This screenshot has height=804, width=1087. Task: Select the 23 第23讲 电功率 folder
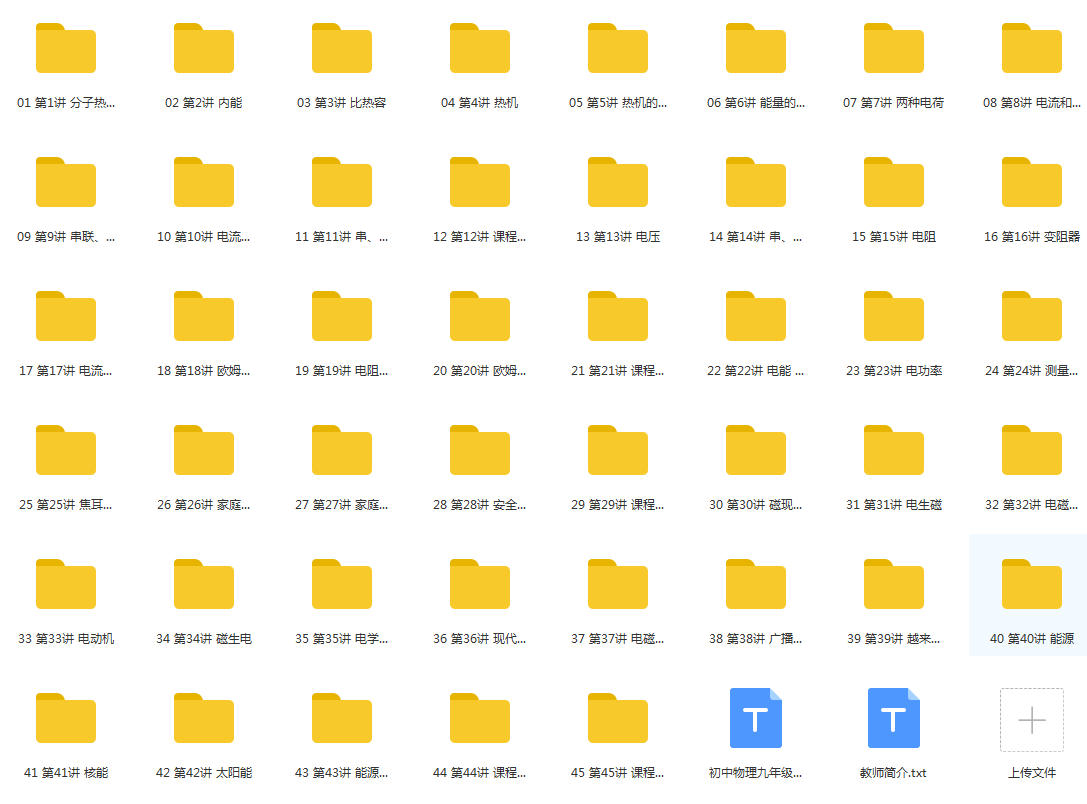coord(894,317)
